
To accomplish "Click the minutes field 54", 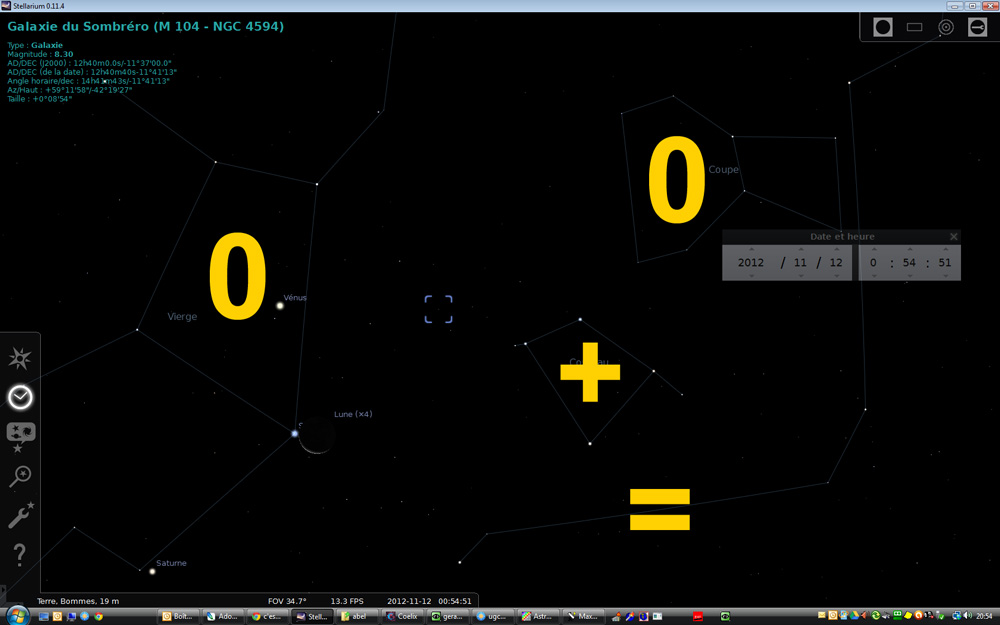I will tap(909, 263).
